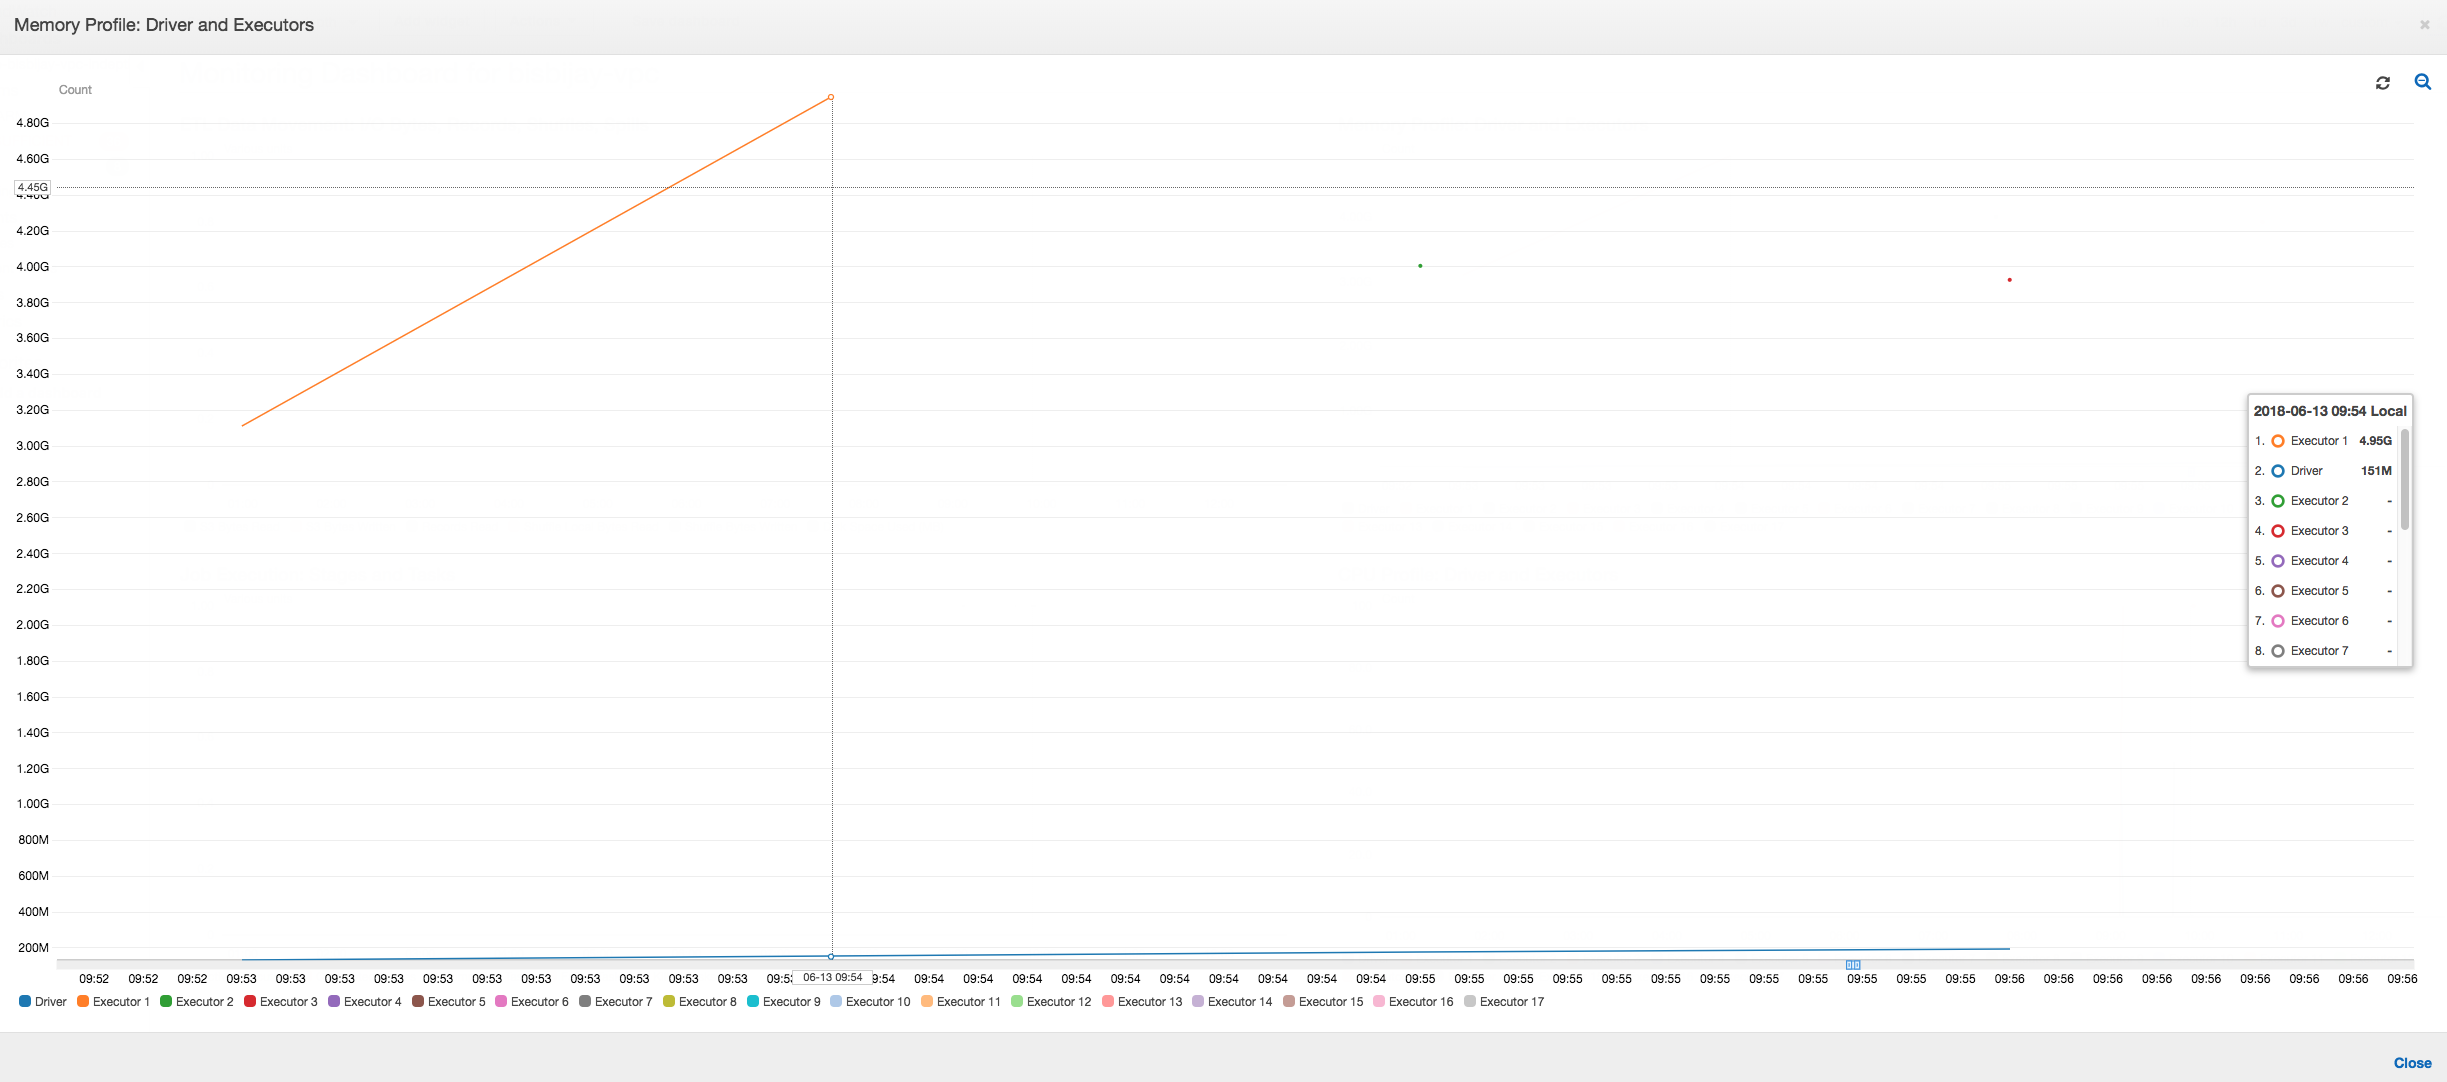Click the 06-13 09:54 time marker on the x-axis
Viewport: 2447px width, 1082px height.
click(x=832, y=976)
